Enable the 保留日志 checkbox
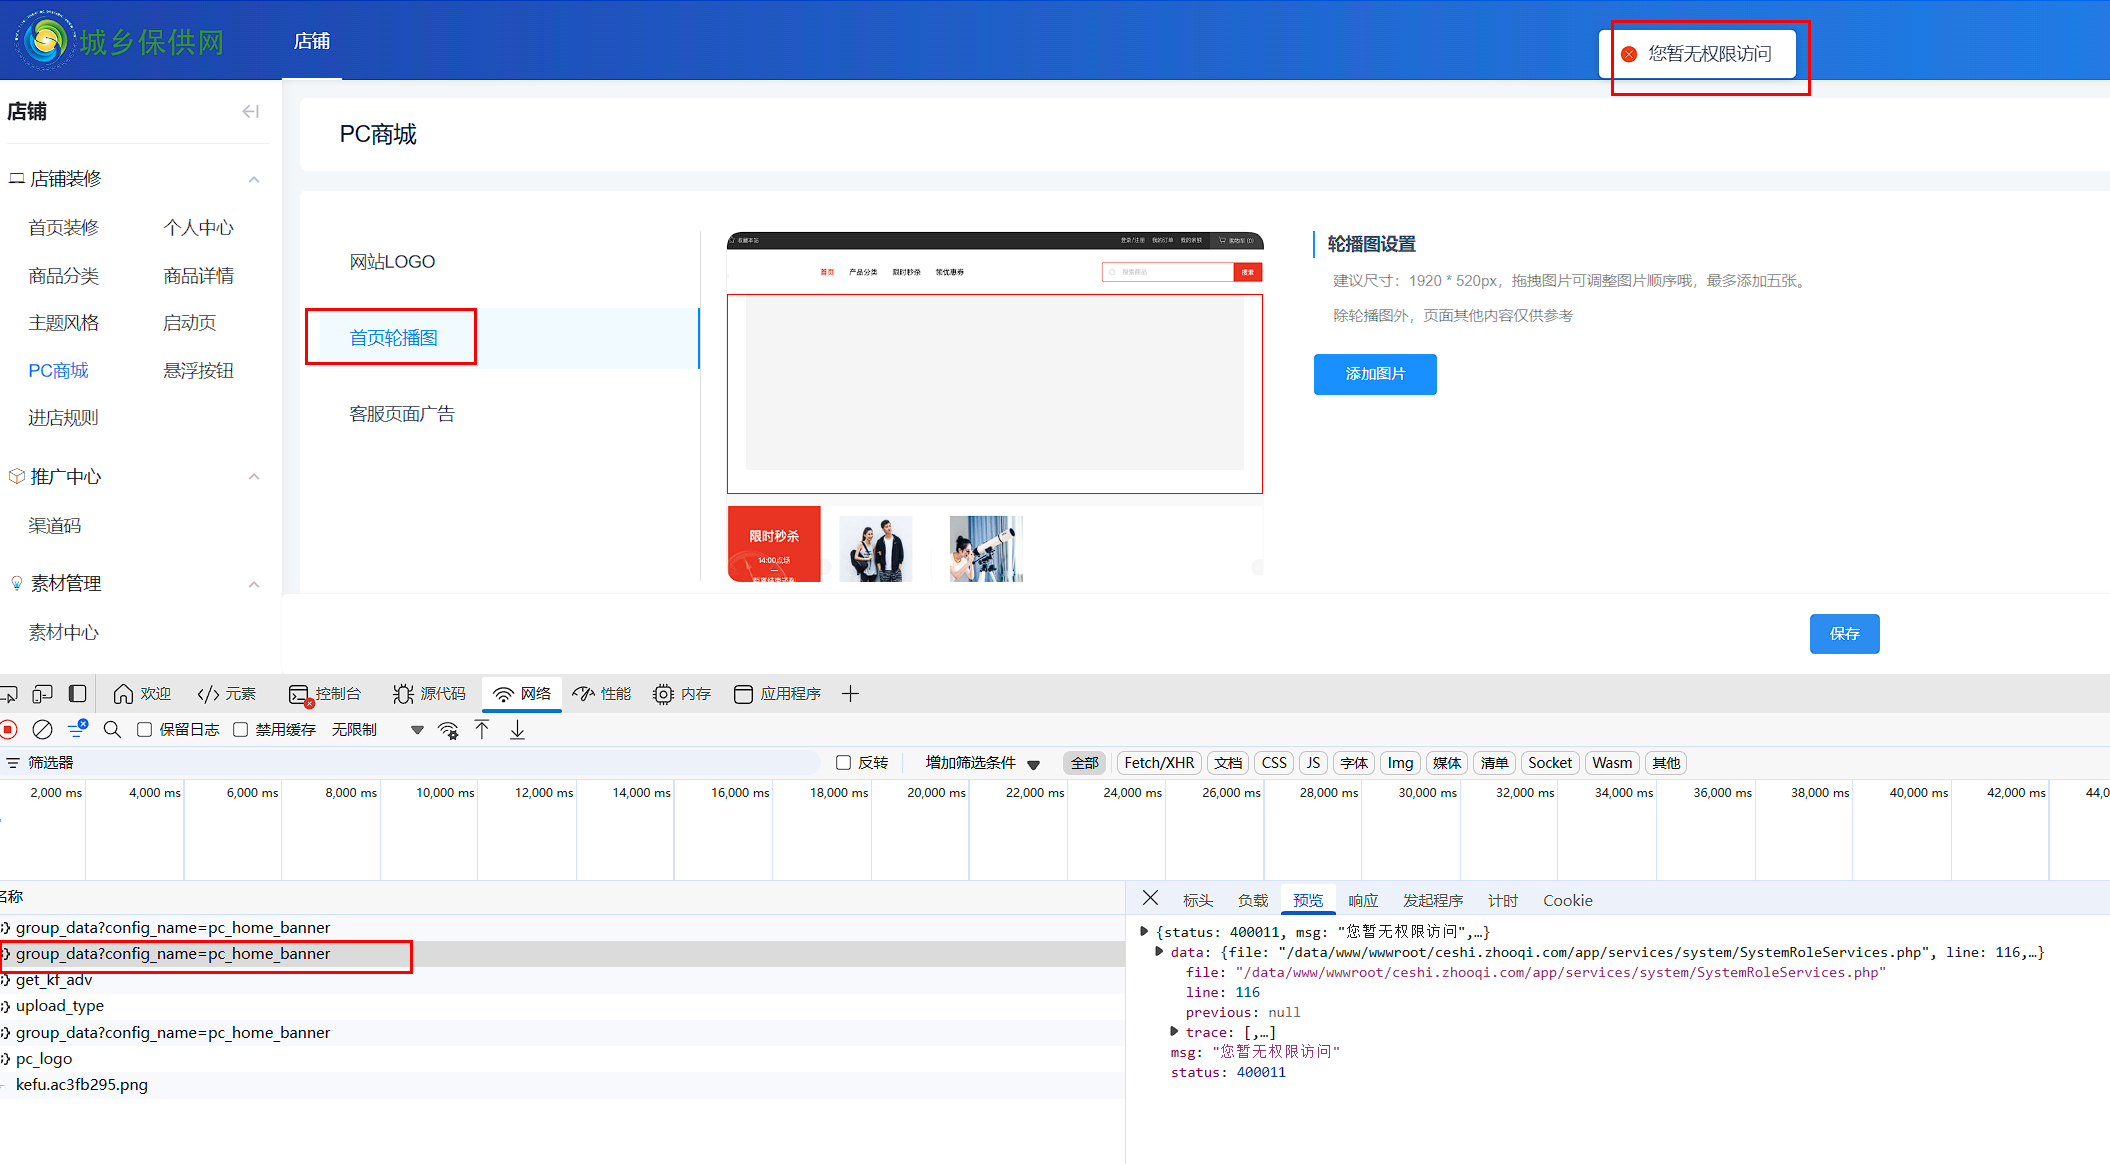Viewport: 2110px width, 1164px height. coord(145,730)
